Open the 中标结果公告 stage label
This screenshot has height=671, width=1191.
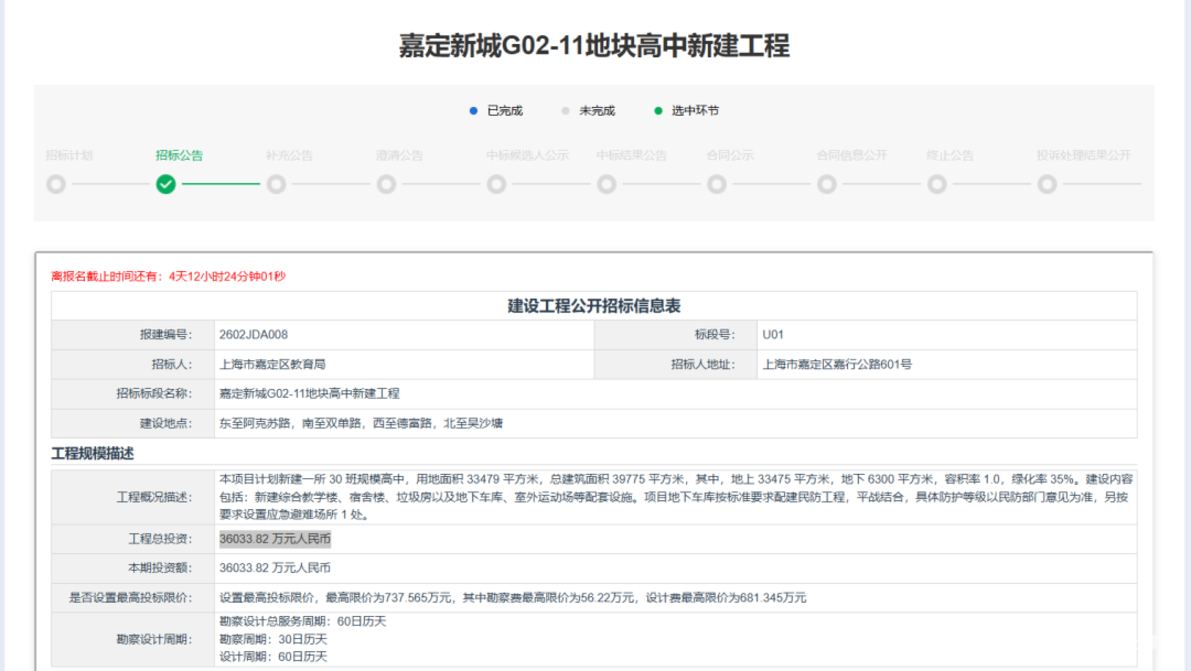[632, 155]
